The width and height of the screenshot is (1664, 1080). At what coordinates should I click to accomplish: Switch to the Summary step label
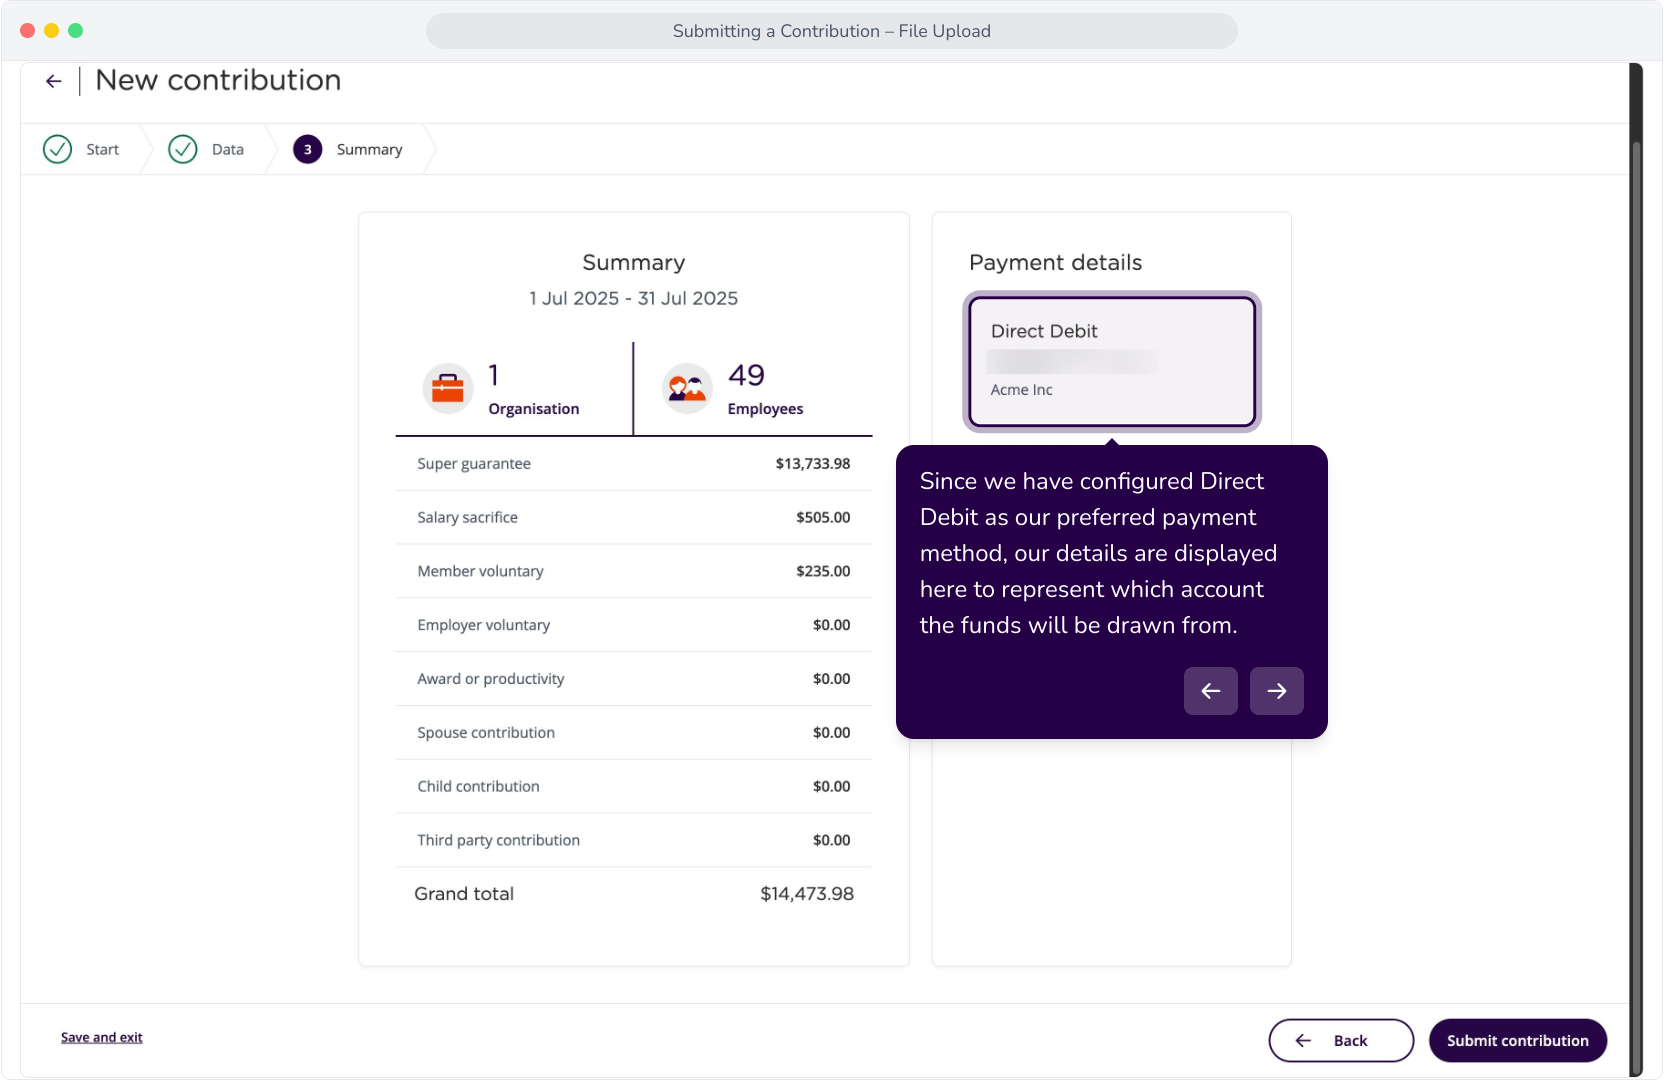(369, 149)
